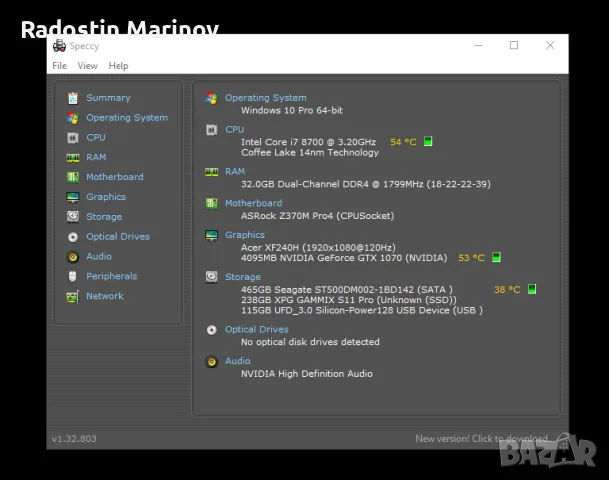
Task: Click 'New version! Click to download' link
Action: 484,439
